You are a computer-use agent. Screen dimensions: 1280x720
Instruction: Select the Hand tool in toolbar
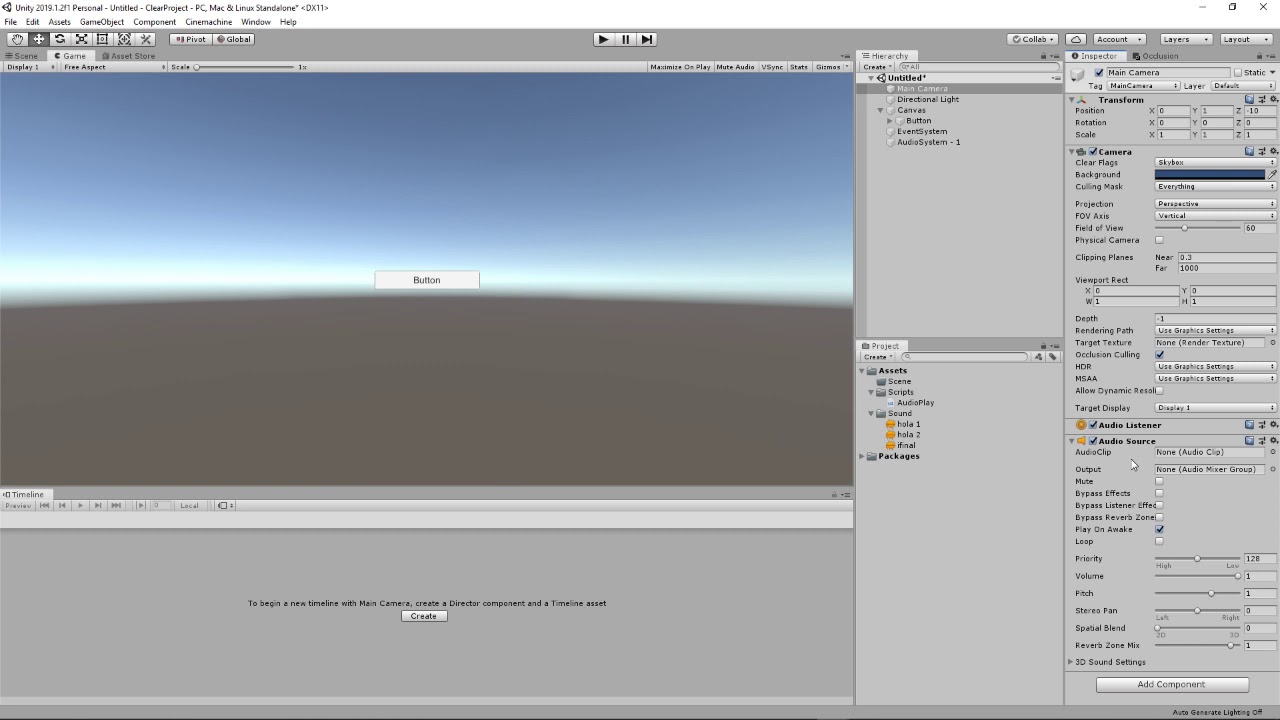pos(17,39)
